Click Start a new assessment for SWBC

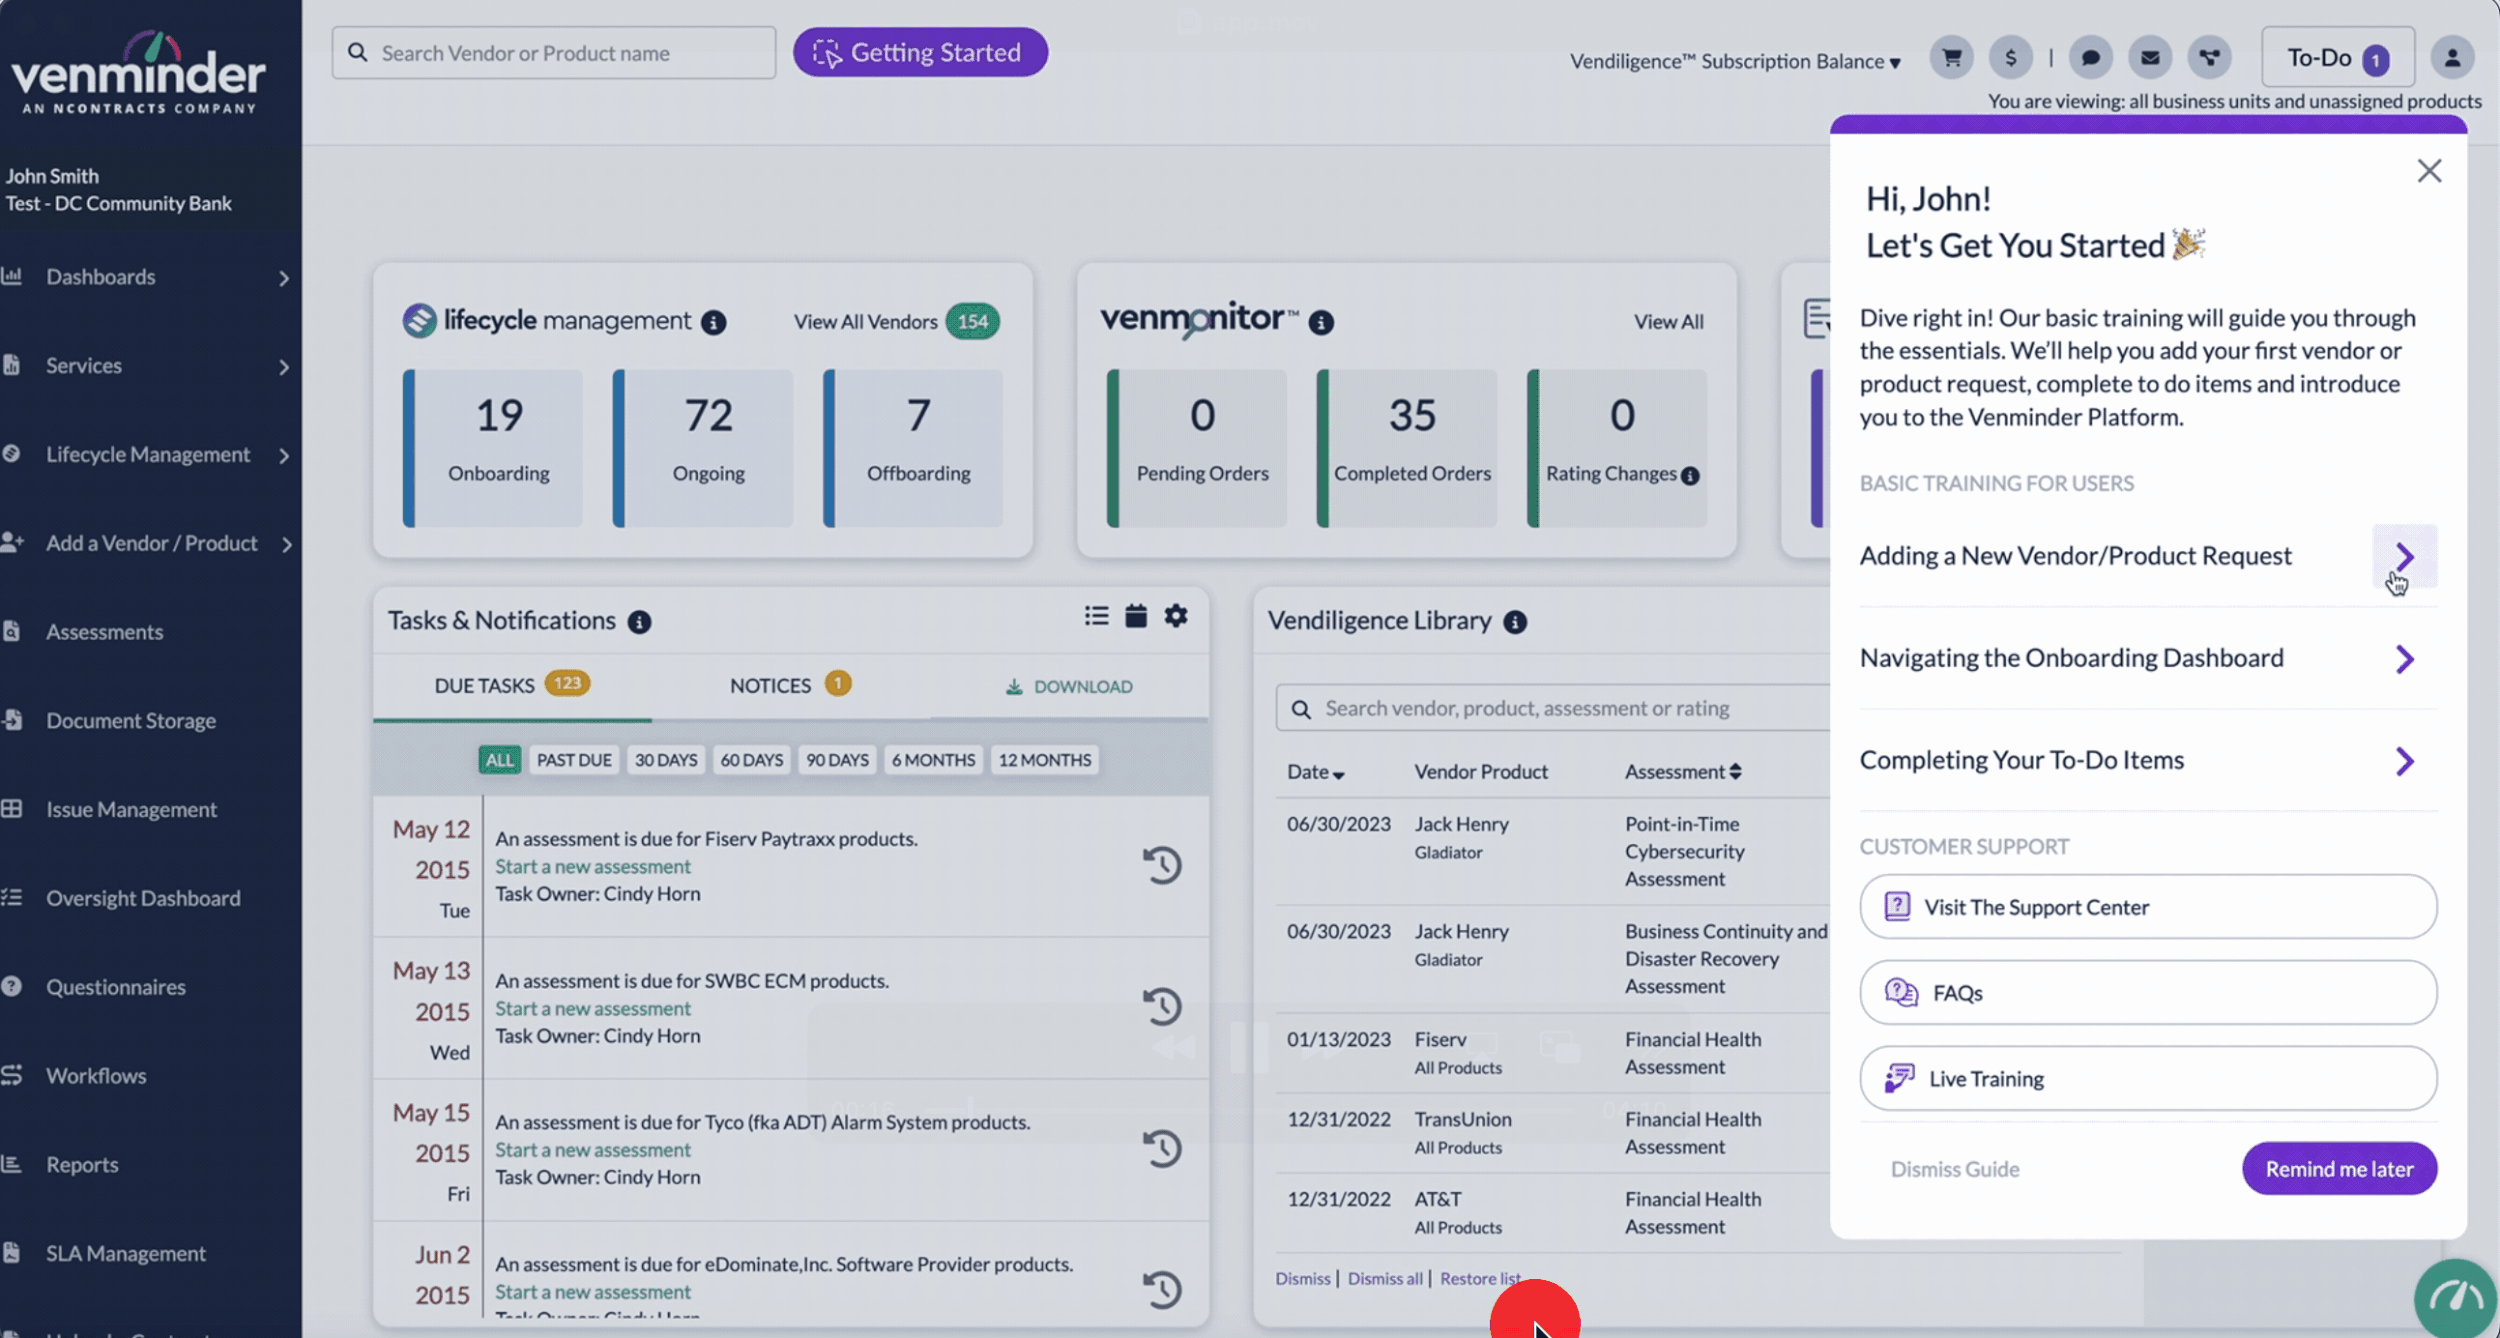coord(593,1009)
